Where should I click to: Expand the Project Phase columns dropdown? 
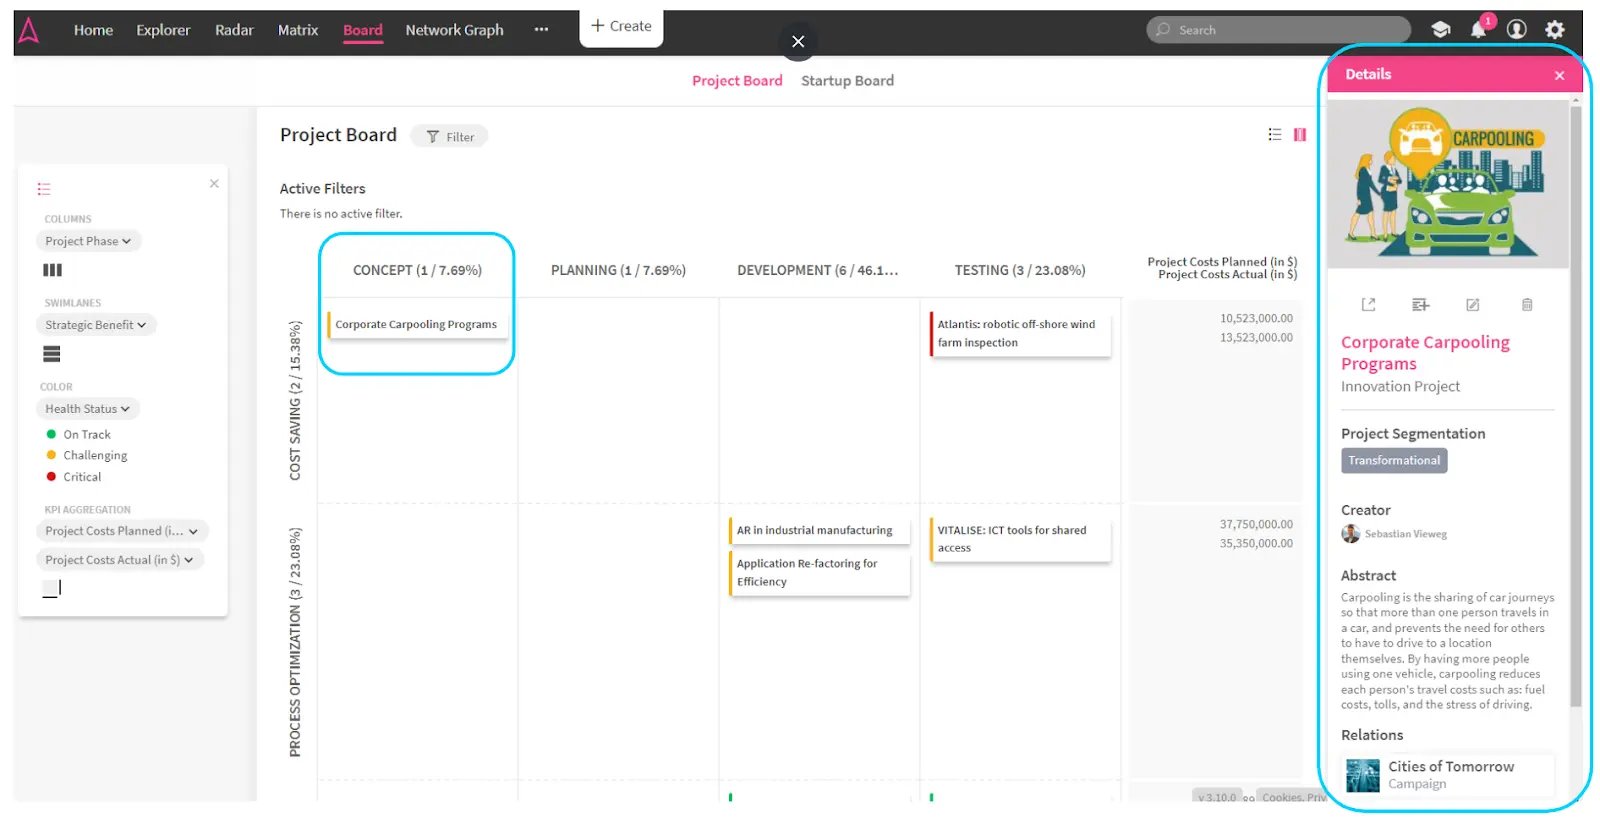[88, 241]
